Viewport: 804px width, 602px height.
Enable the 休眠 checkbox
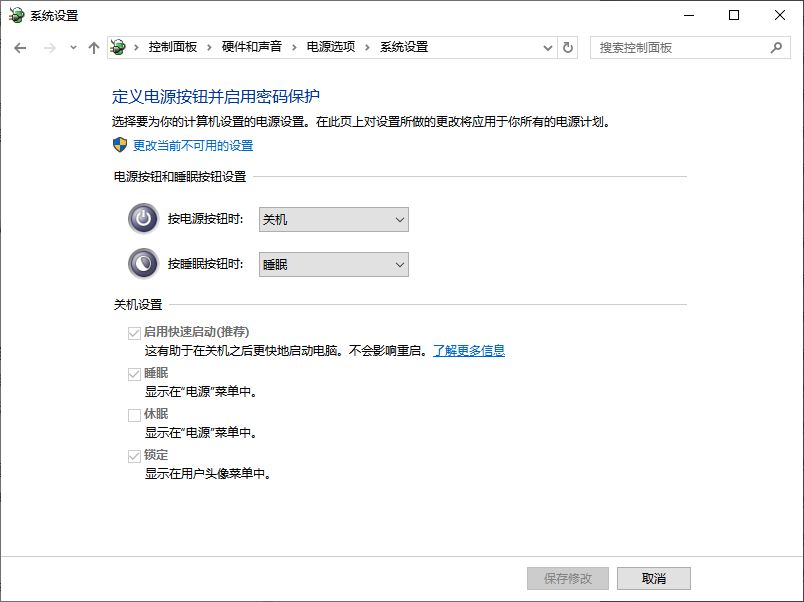click(x=134, y=414)
